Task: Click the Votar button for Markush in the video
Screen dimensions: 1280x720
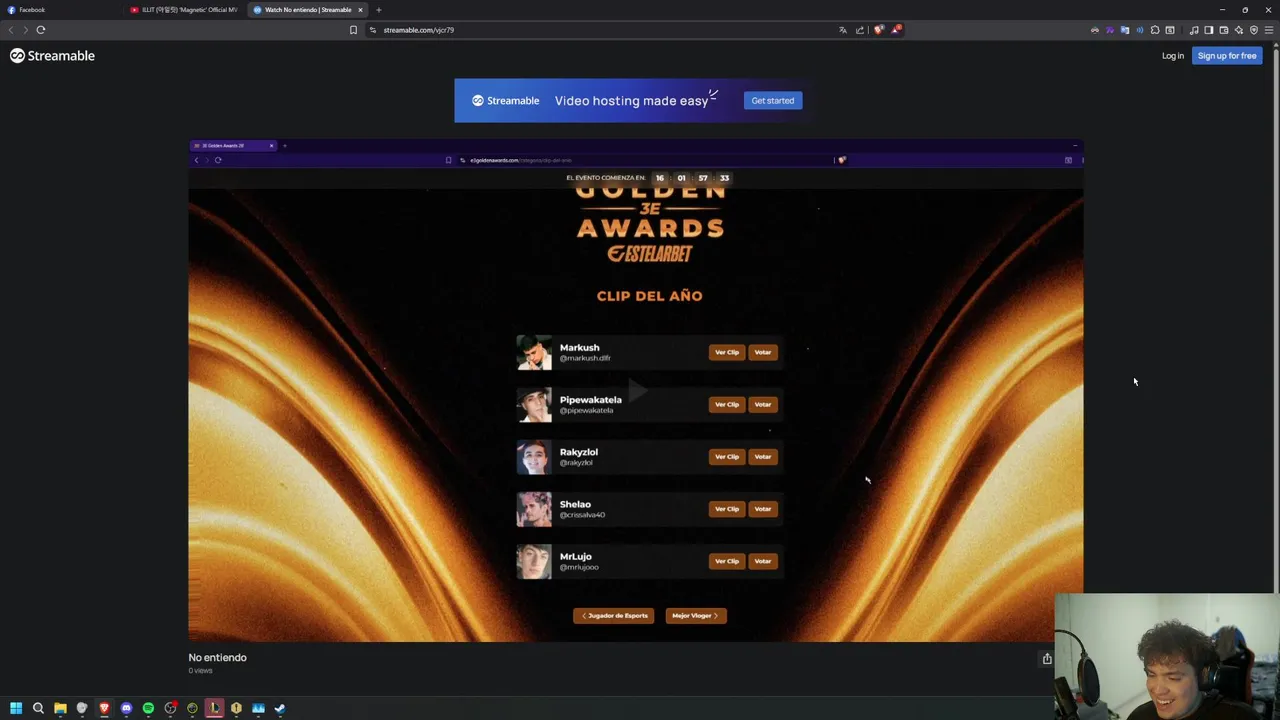Action: 763,352
